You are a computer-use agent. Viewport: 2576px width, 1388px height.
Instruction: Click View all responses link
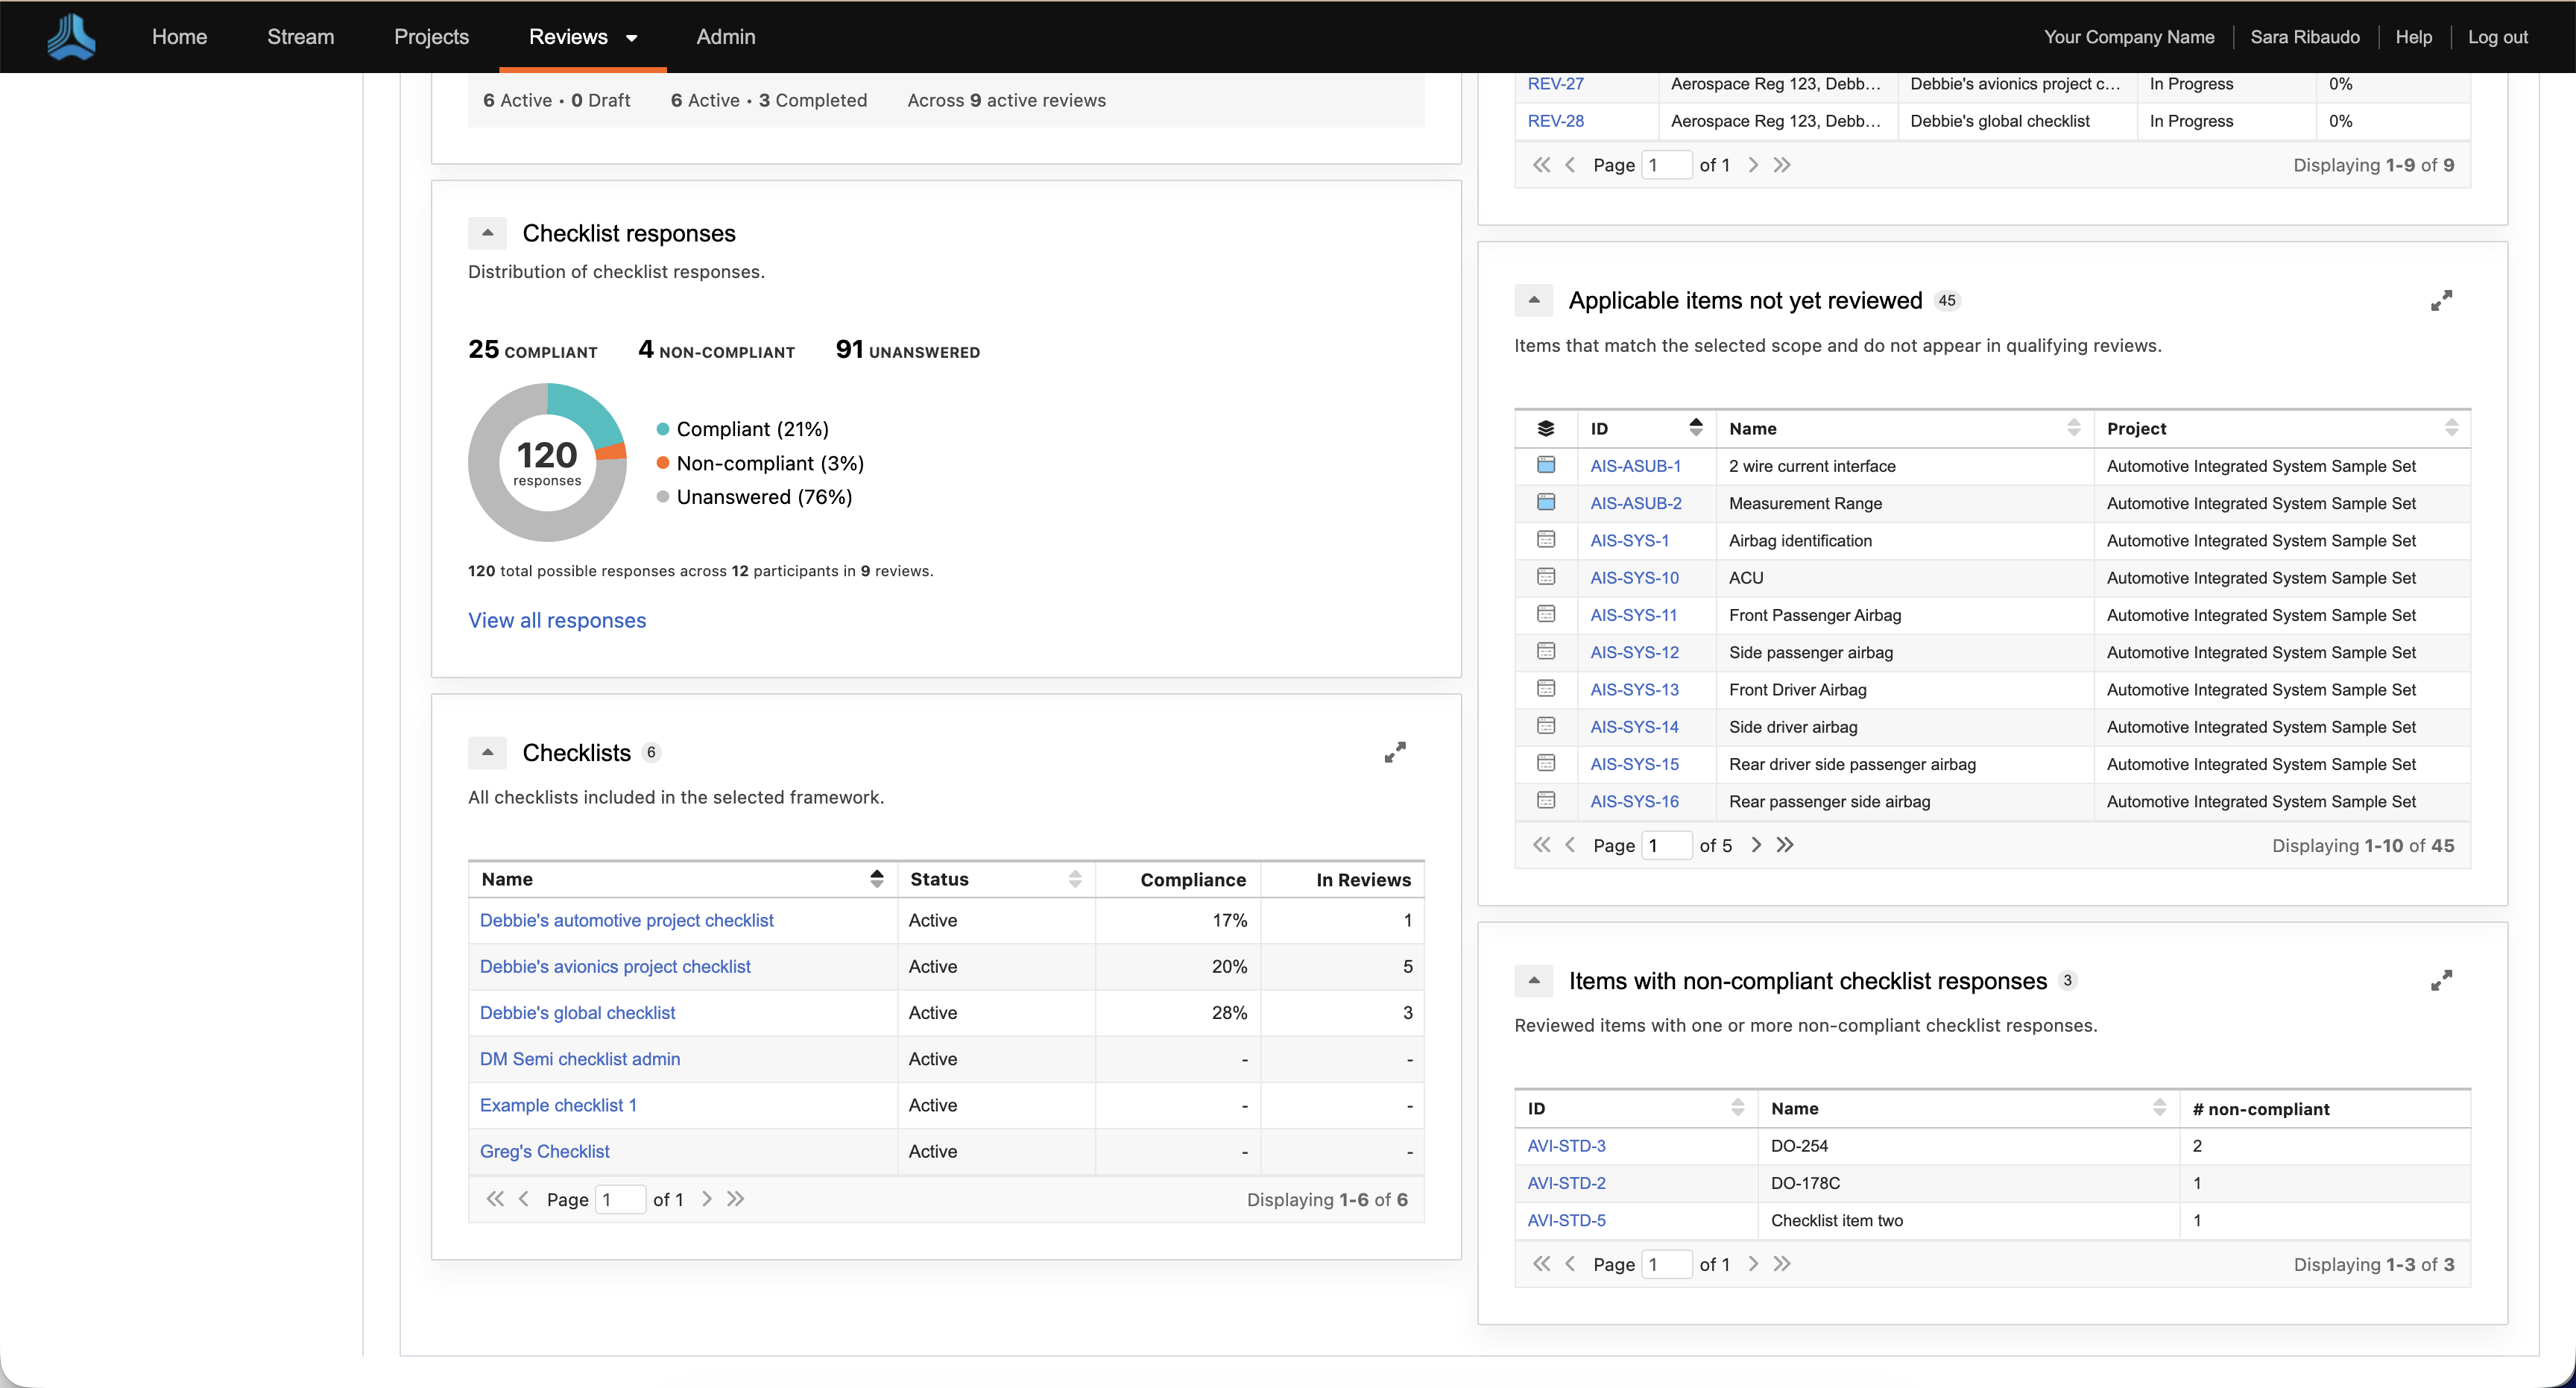pos(557,620)
